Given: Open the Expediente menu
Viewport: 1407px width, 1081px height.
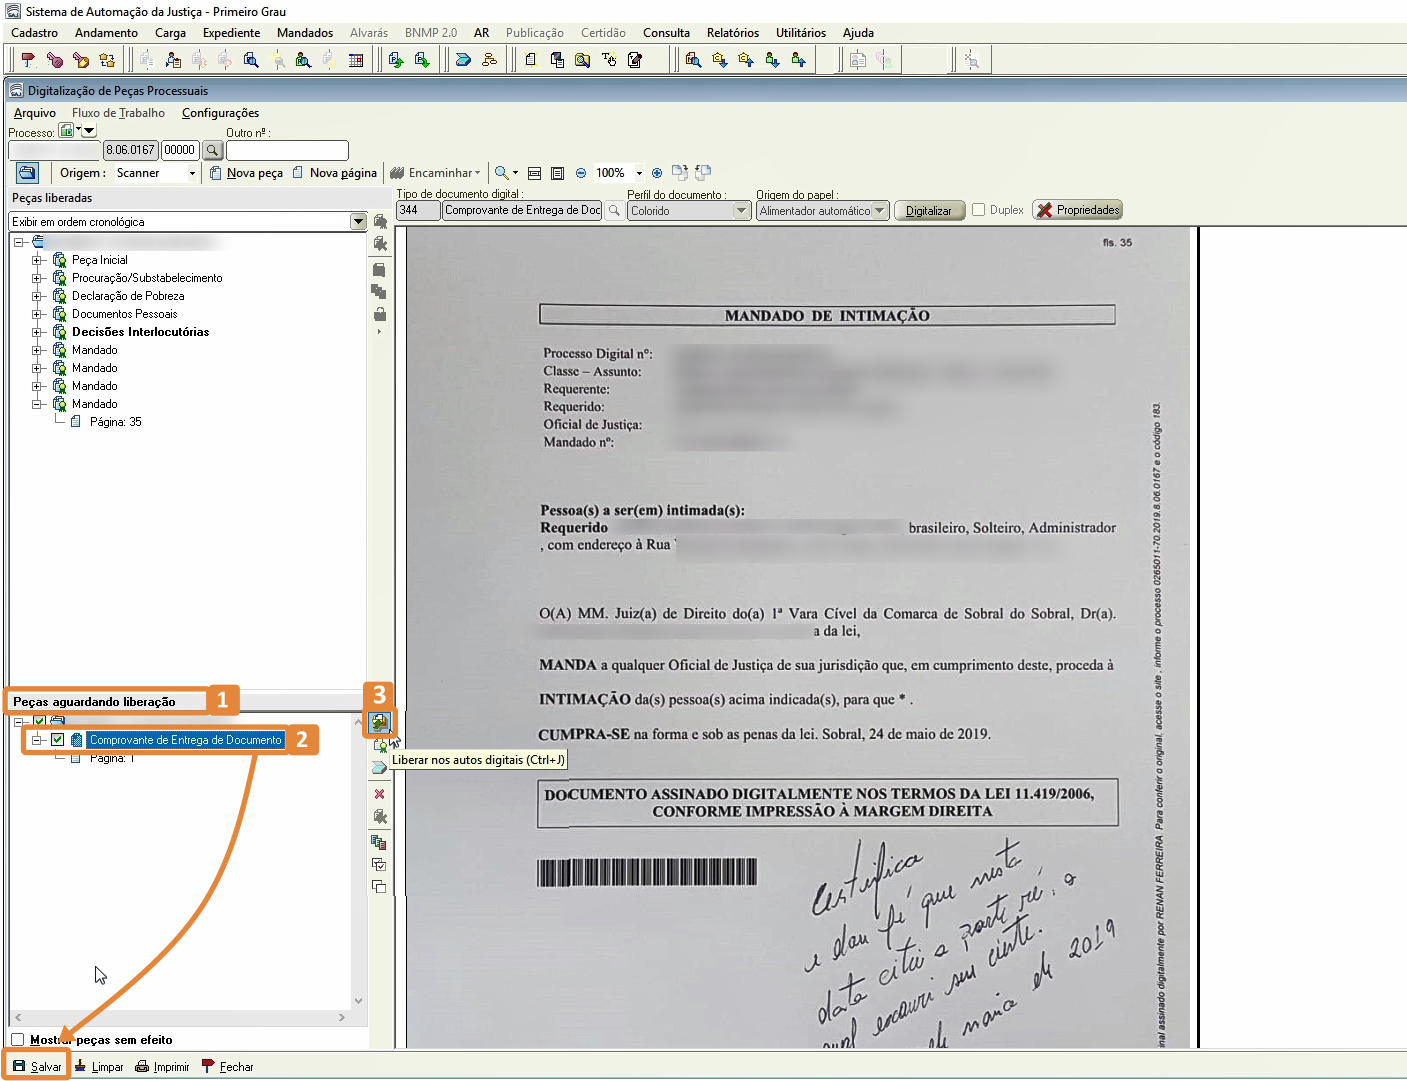Looking at the screenshot, I should (x=231, y=33).
